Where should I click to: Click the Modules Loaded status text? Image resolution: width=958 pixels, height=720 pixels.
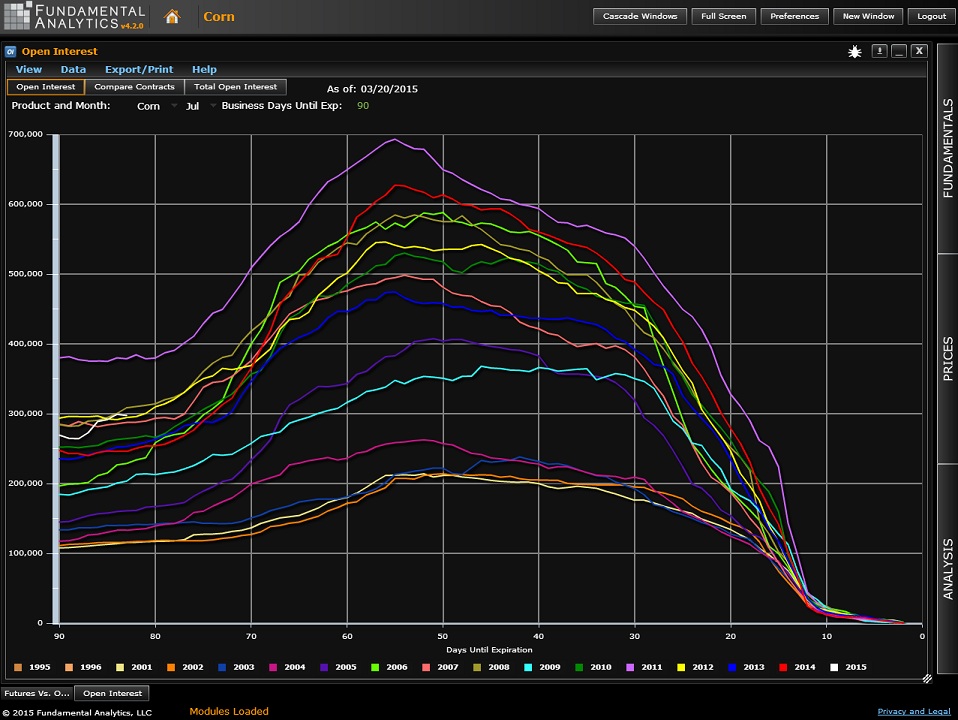pyautogui.click(x=229, y=711)
